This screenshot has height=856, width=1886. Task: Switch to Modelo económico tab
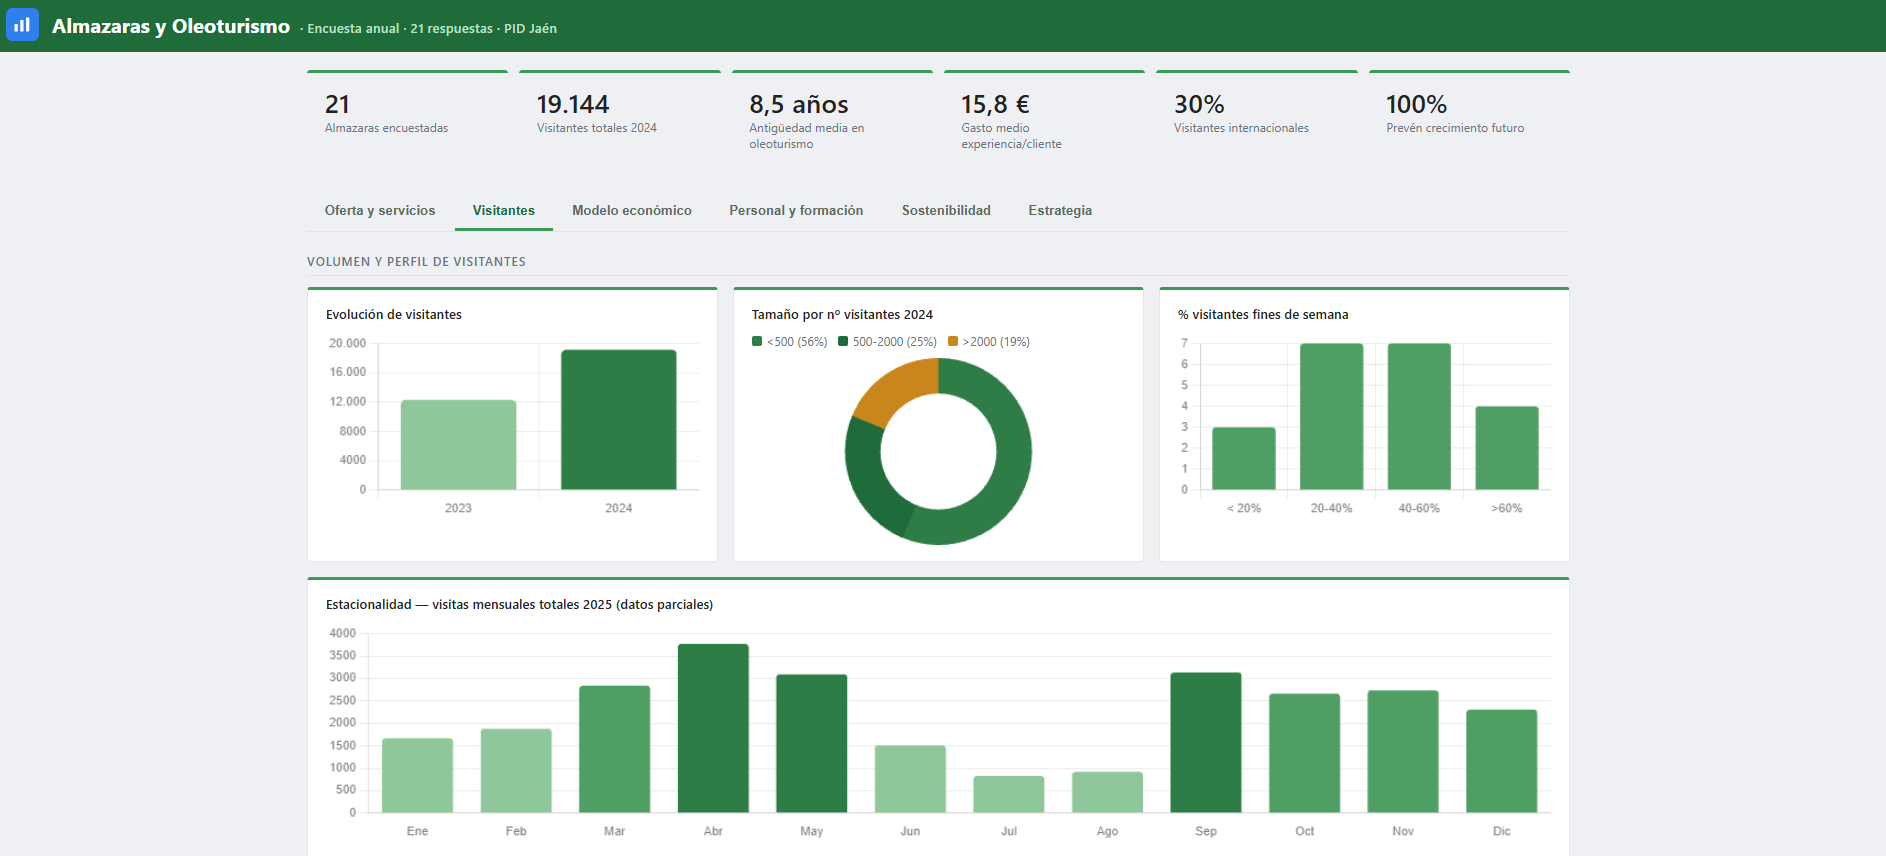632,210
